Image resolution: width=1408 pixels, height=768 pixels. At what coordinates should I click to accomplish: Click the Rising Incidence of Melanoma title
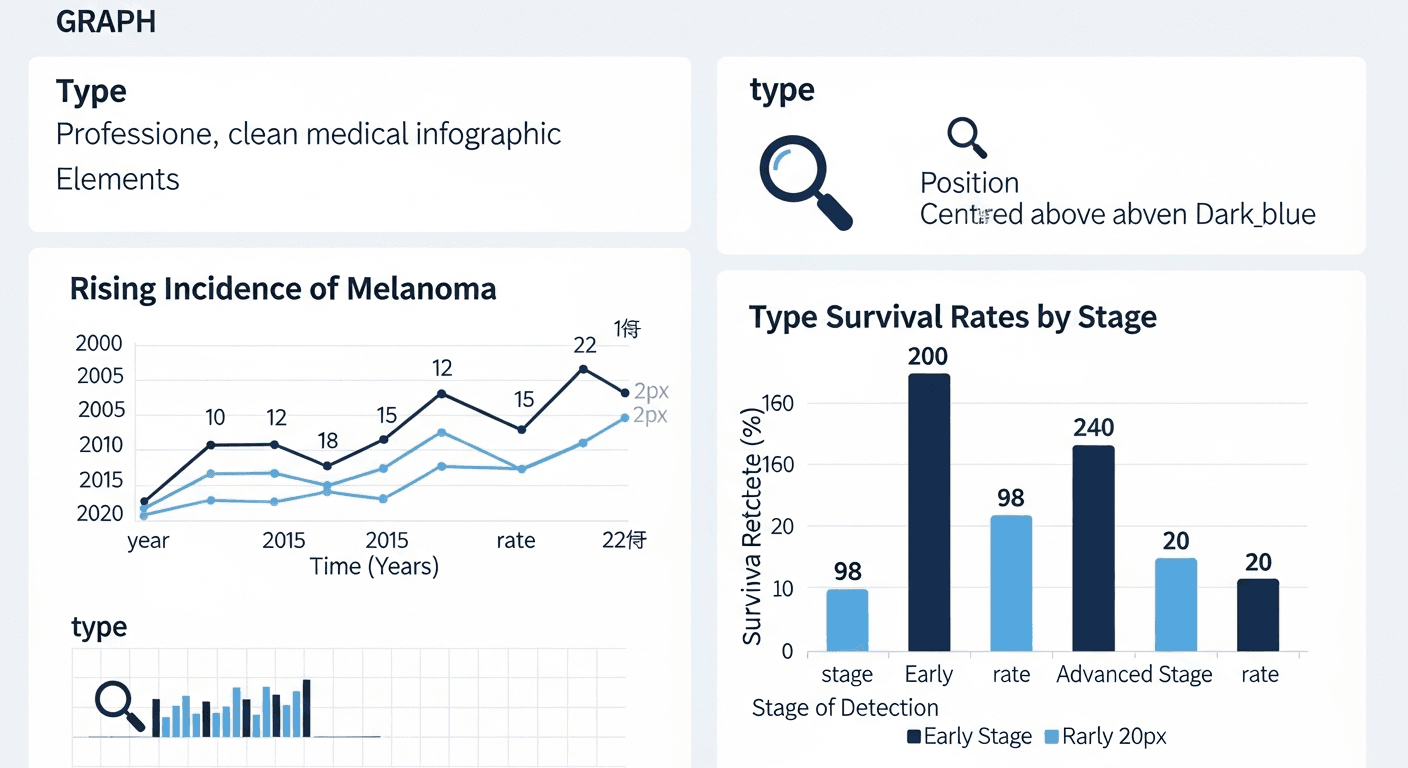point(283,289)
